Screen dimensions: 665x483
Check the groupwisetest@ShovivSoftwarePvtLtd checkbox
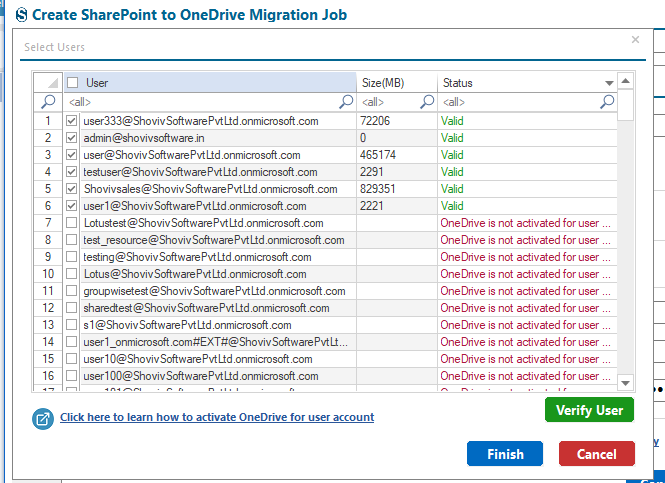pos(72,290)
